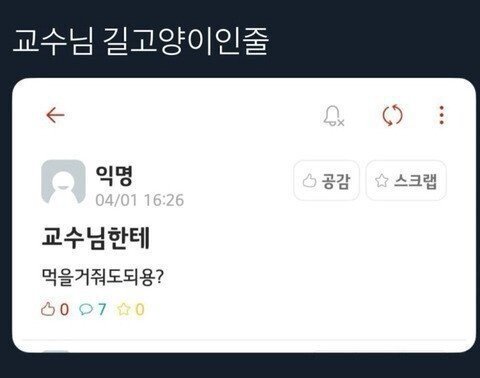This screenshot has height=378, width=480.
Task: Toggle the muted notification bell
Action: (333, 116)
